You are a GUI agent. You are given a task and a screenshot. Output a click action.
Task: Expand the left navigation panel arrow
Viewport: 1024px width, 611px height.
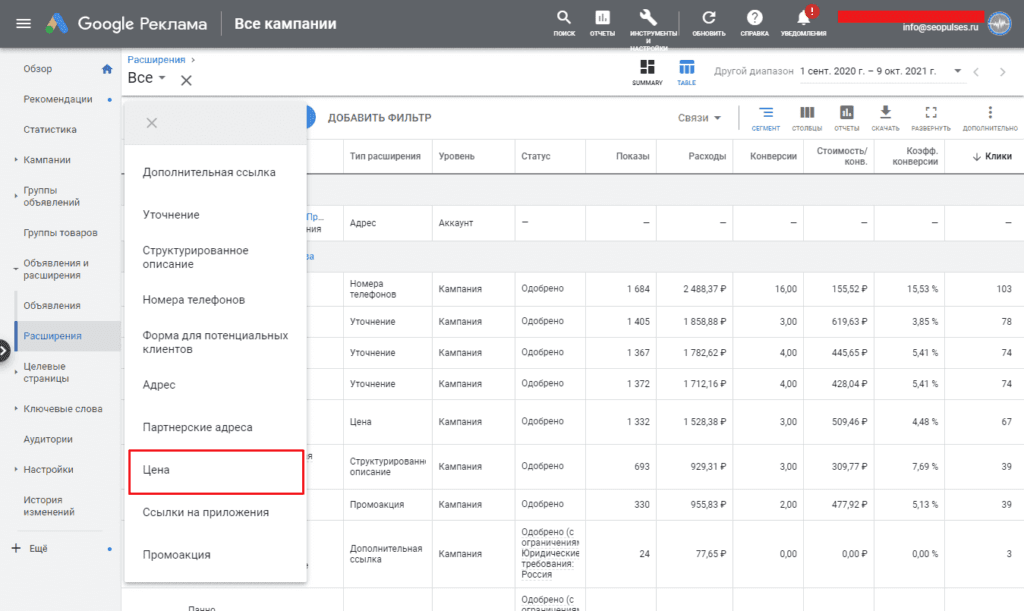coord(4,351)
